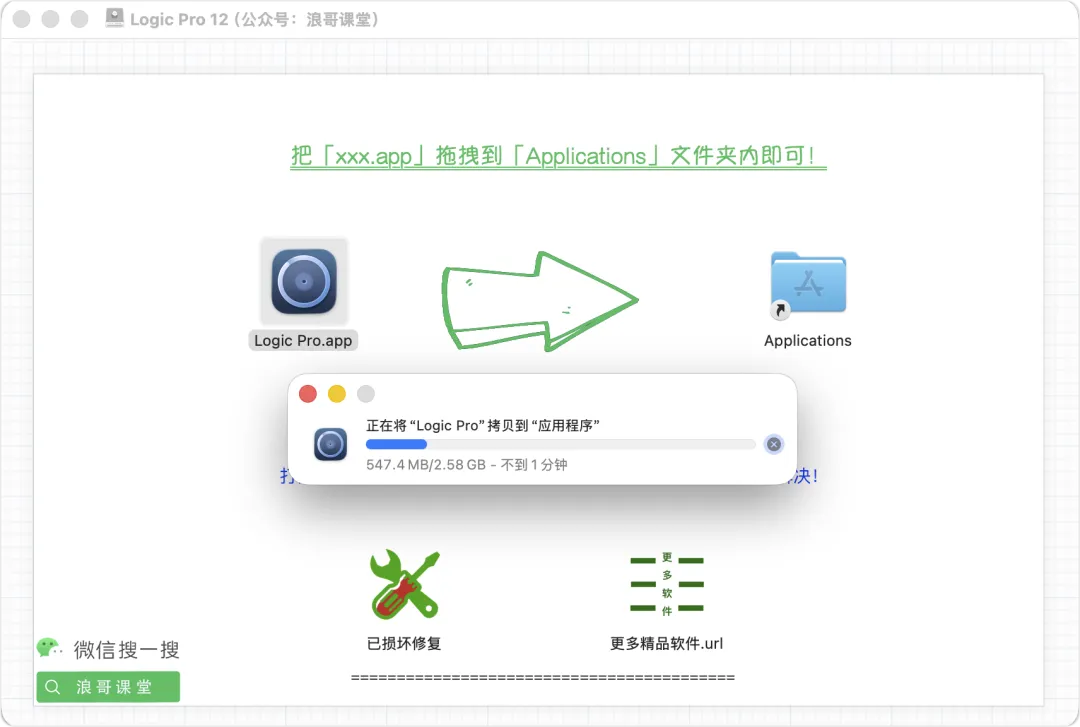Screen dimensions: 1080x727
Task: Click the 微信搜一搜 text
Action: (127, 649)
